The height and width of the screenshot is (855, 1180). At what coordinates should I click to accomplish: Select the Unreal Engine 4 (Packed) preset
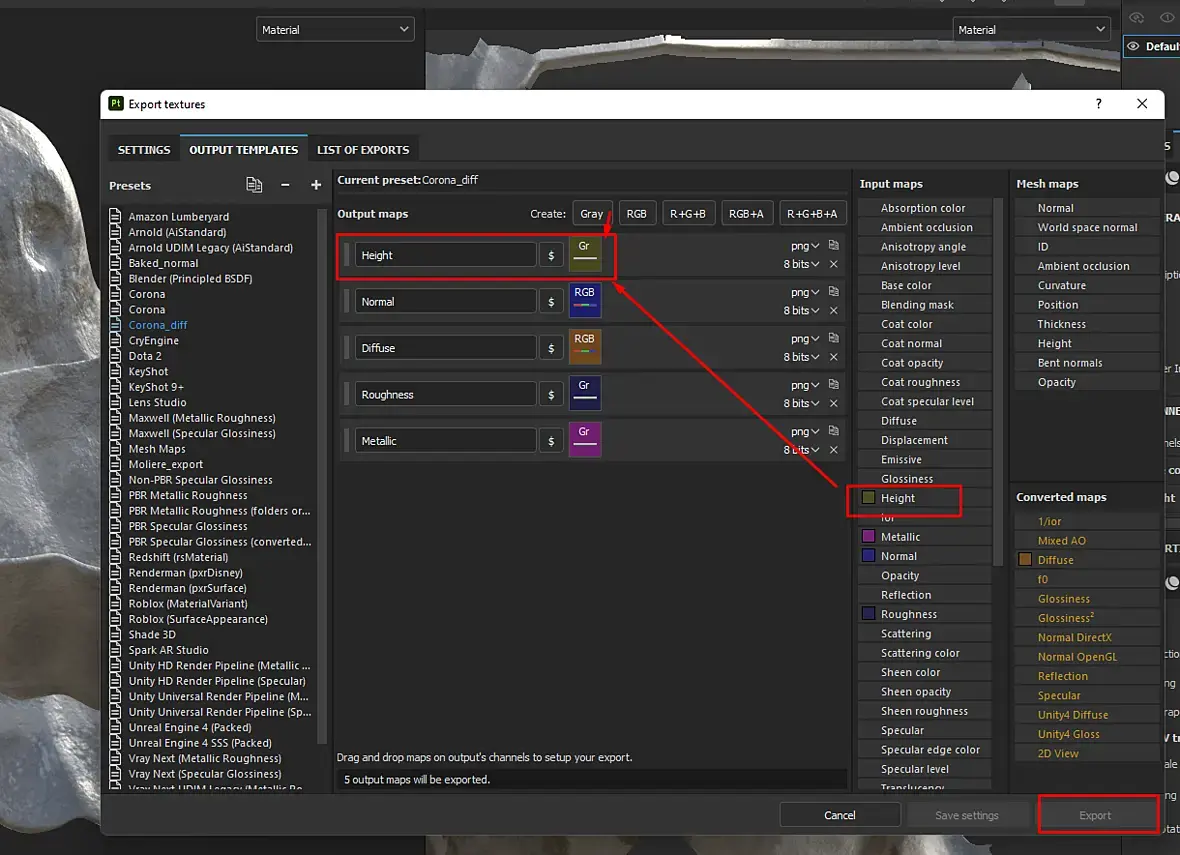(x=190, y=728)
